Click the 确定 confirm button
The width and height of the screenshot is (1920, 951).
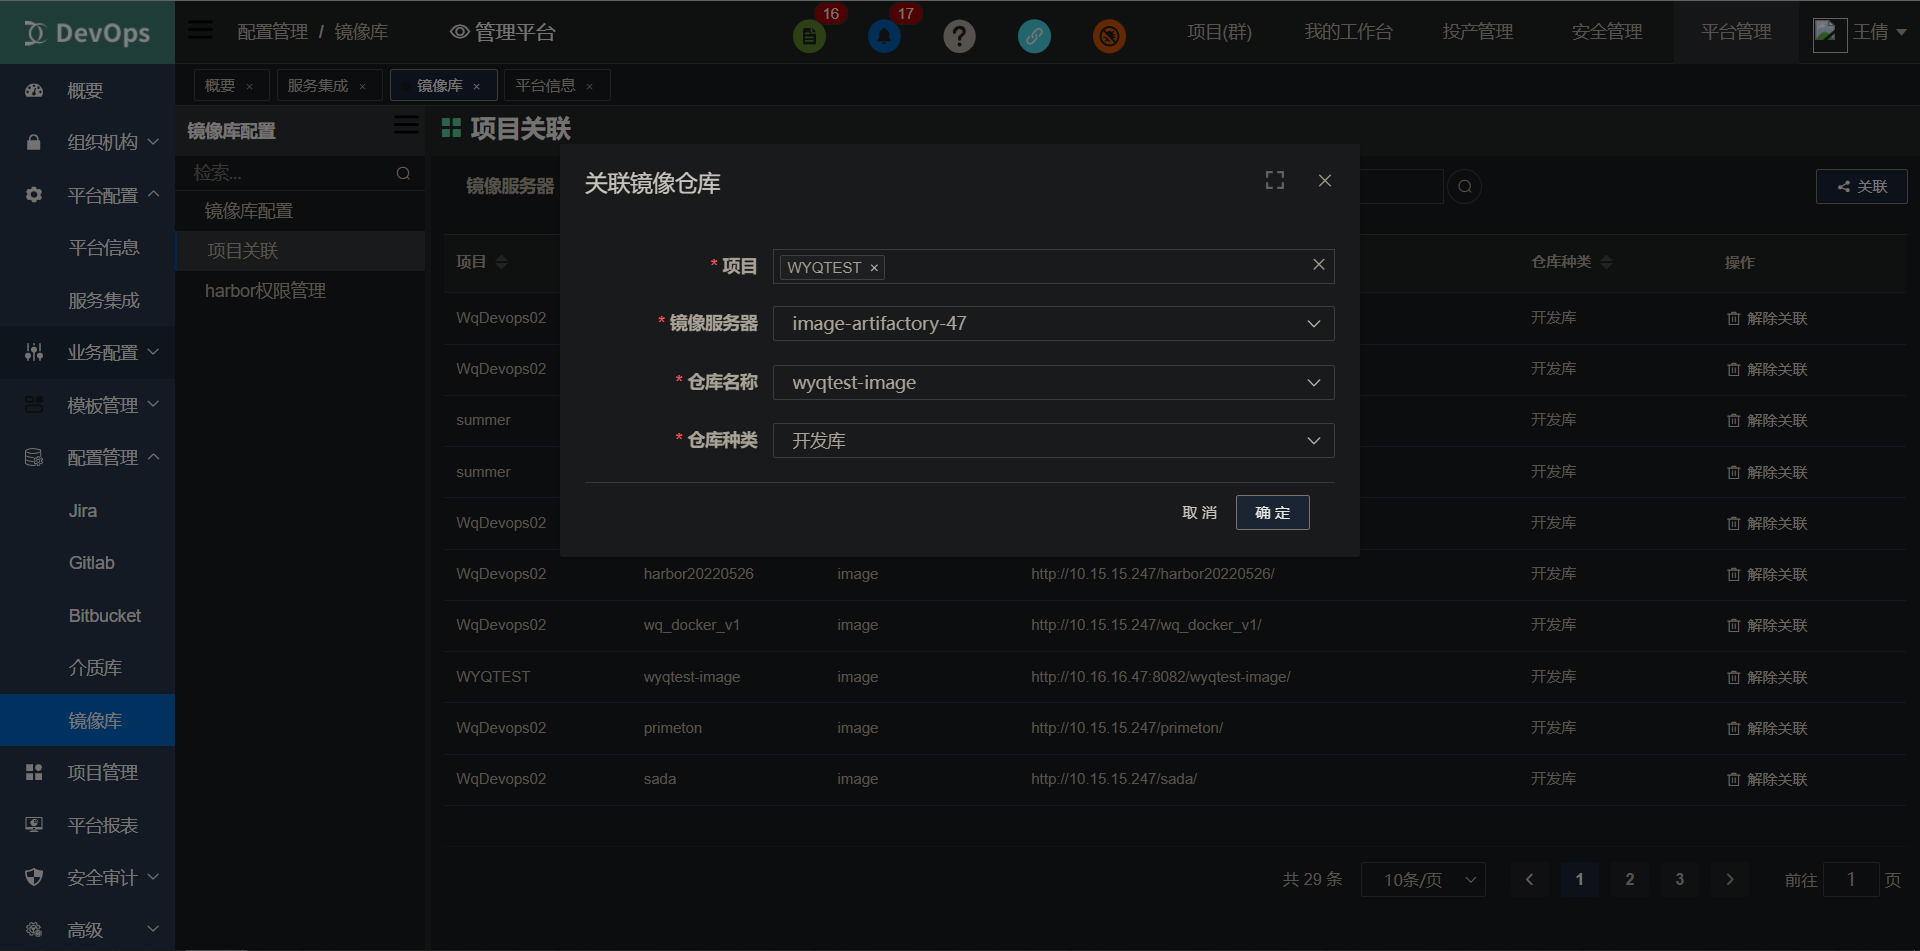tap(1272, 512)
